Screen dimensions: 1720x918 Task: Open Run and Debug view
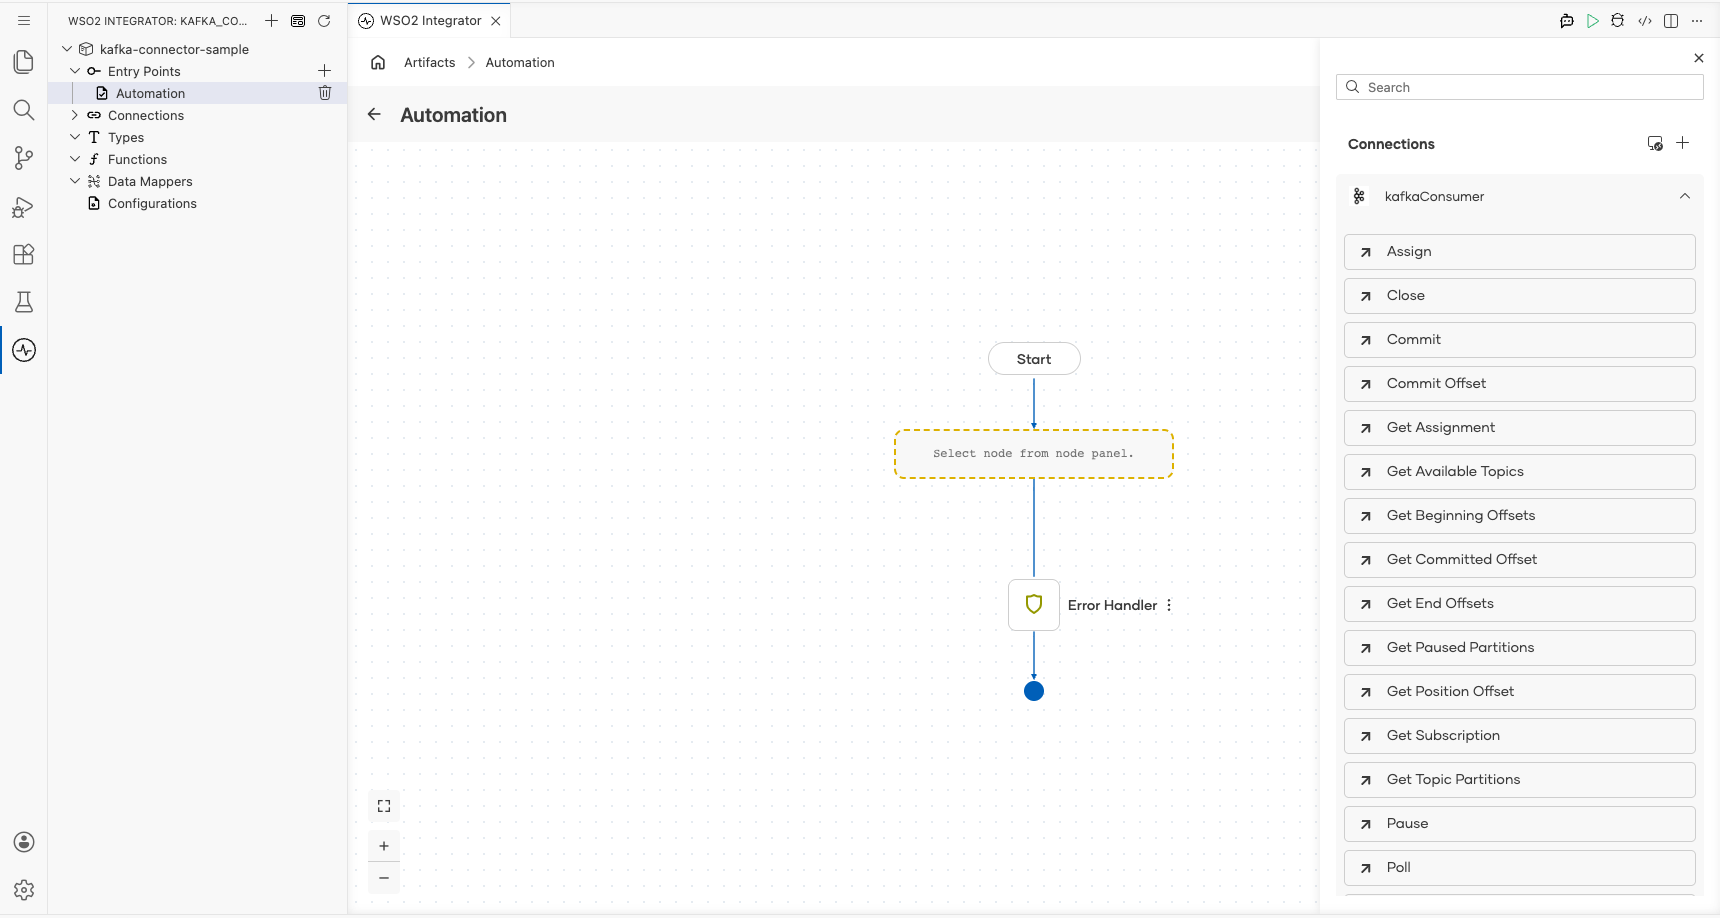(24, 206)
